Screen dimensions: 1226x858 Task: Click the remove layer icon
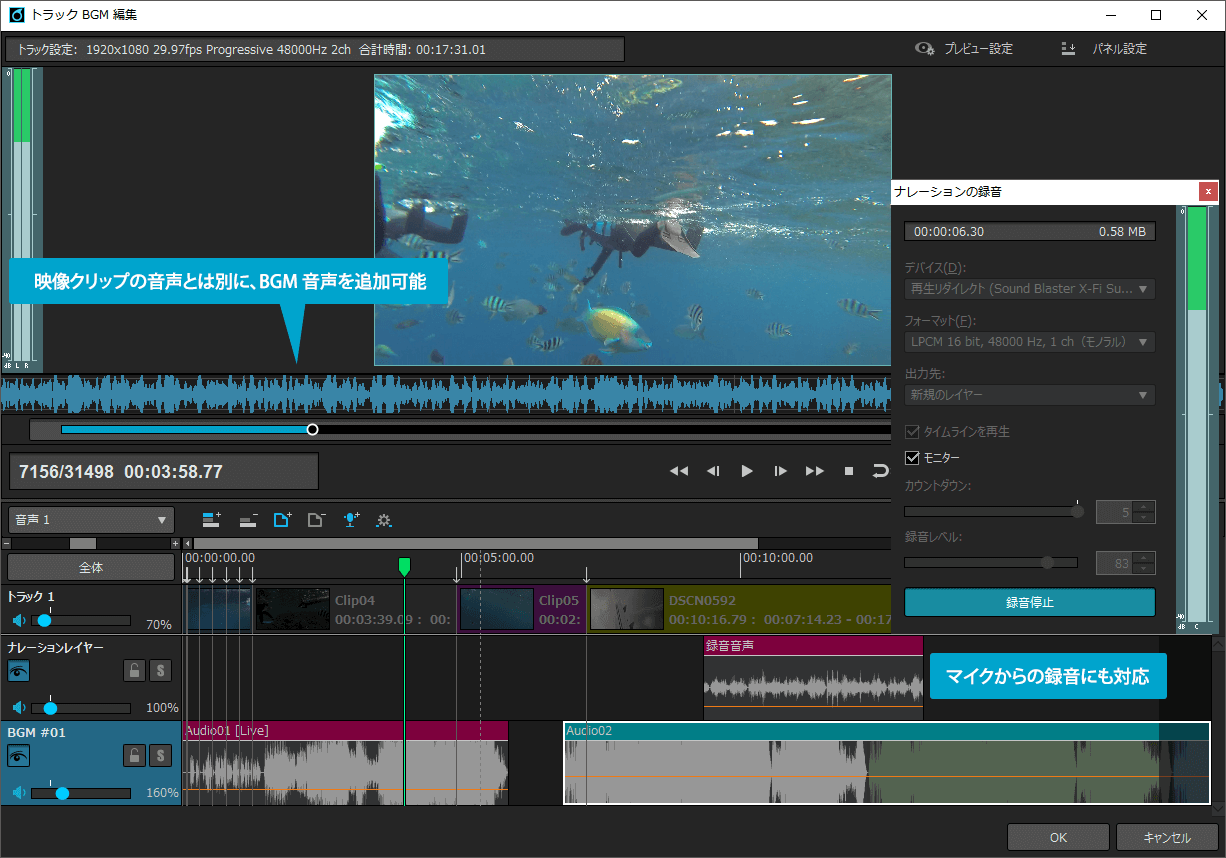[x=248, y=520]
